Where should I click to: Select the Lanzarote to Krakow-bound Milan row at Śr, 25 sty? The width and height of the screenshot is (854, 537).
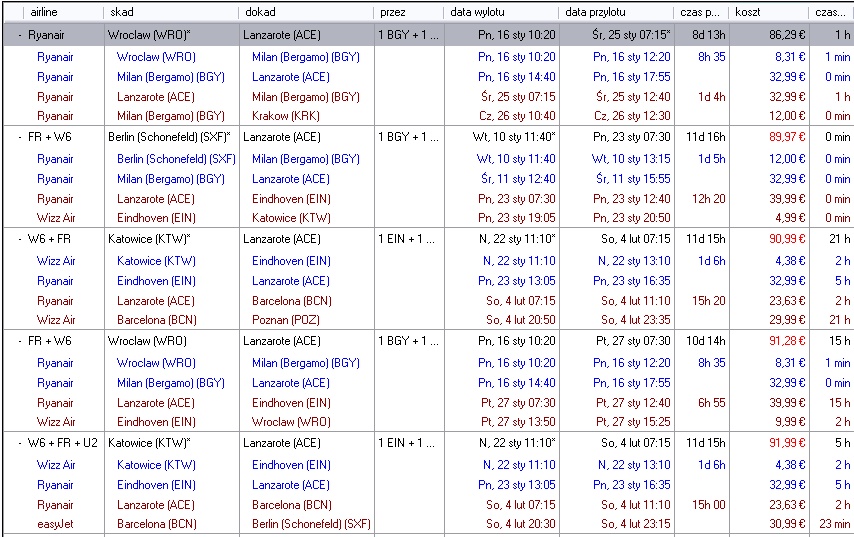click(428, 97)
